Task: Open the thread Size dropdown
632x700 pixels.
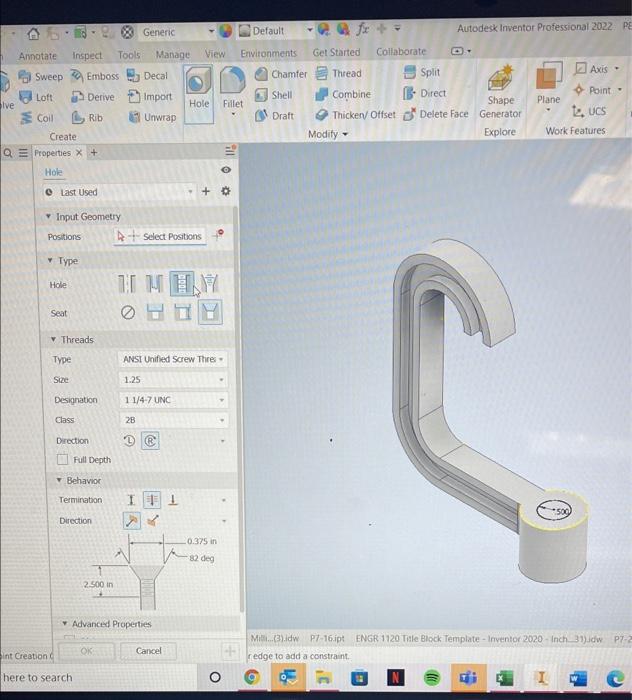Action: (x=173, y=379)
